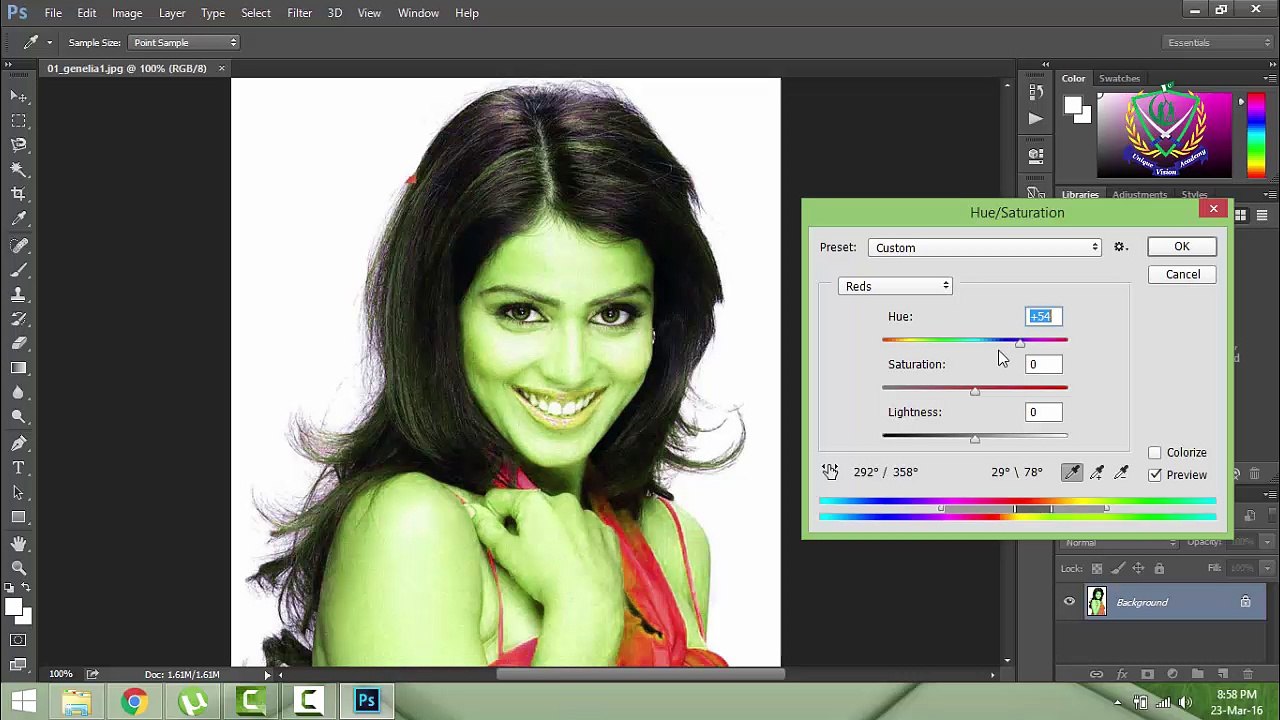Open the Sample Size Point Sample dropdown
Screen dimensions: 1280x720
[185, 42]
